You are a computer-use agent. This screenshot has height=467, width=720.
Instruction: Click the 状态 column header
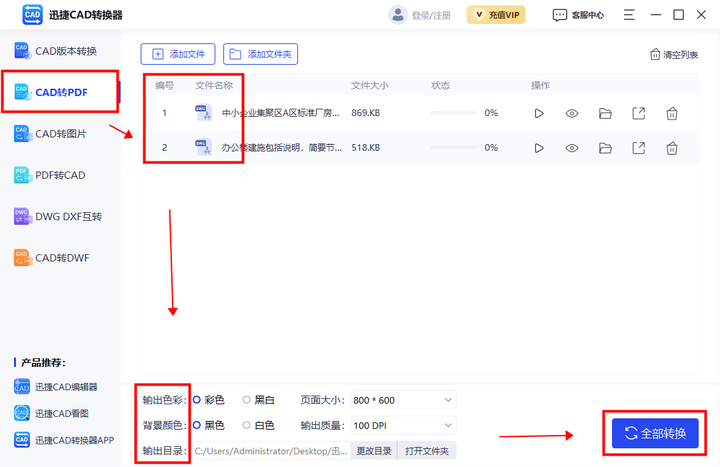coord(440,85)
